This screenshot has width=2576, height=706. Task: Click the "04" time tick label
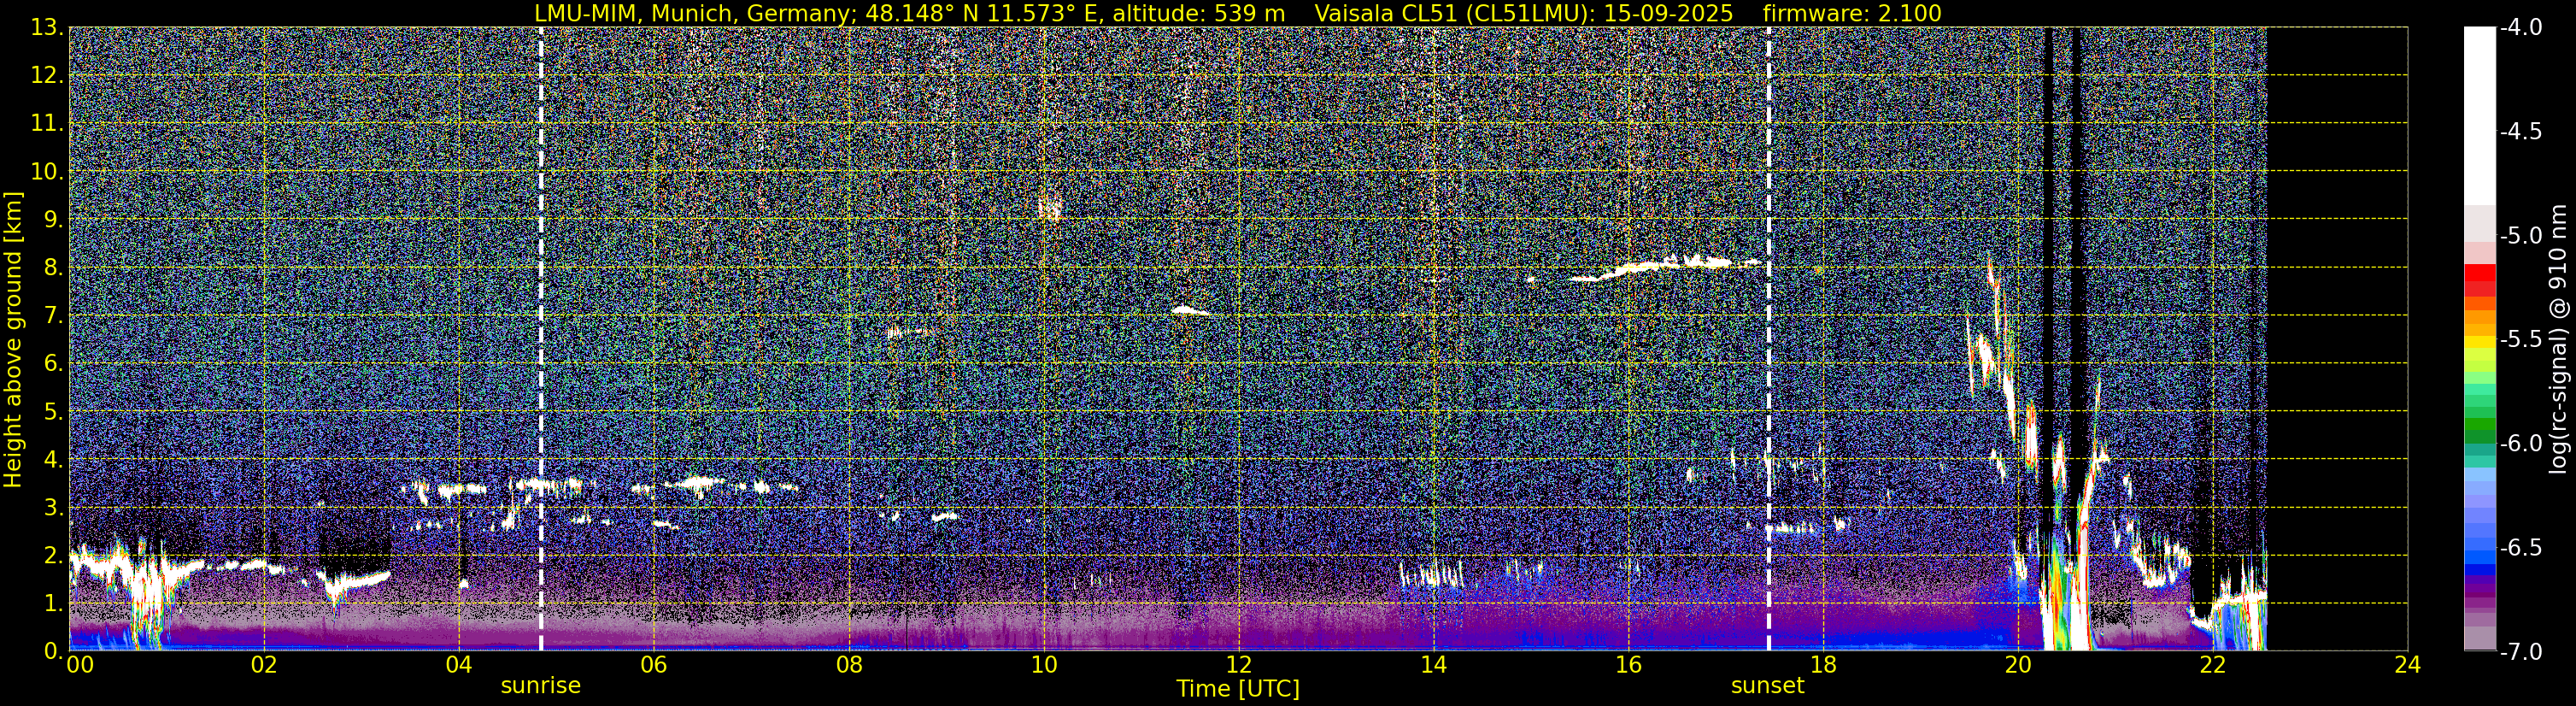click(459, 665)
